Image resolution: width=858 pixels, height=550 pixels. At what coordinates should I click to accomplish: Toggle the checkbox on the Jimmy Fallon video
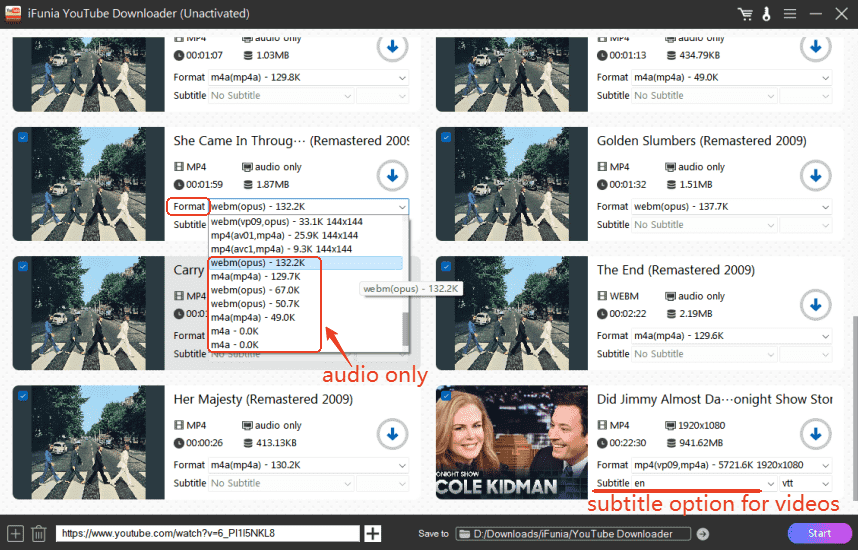tap(446, 396)
